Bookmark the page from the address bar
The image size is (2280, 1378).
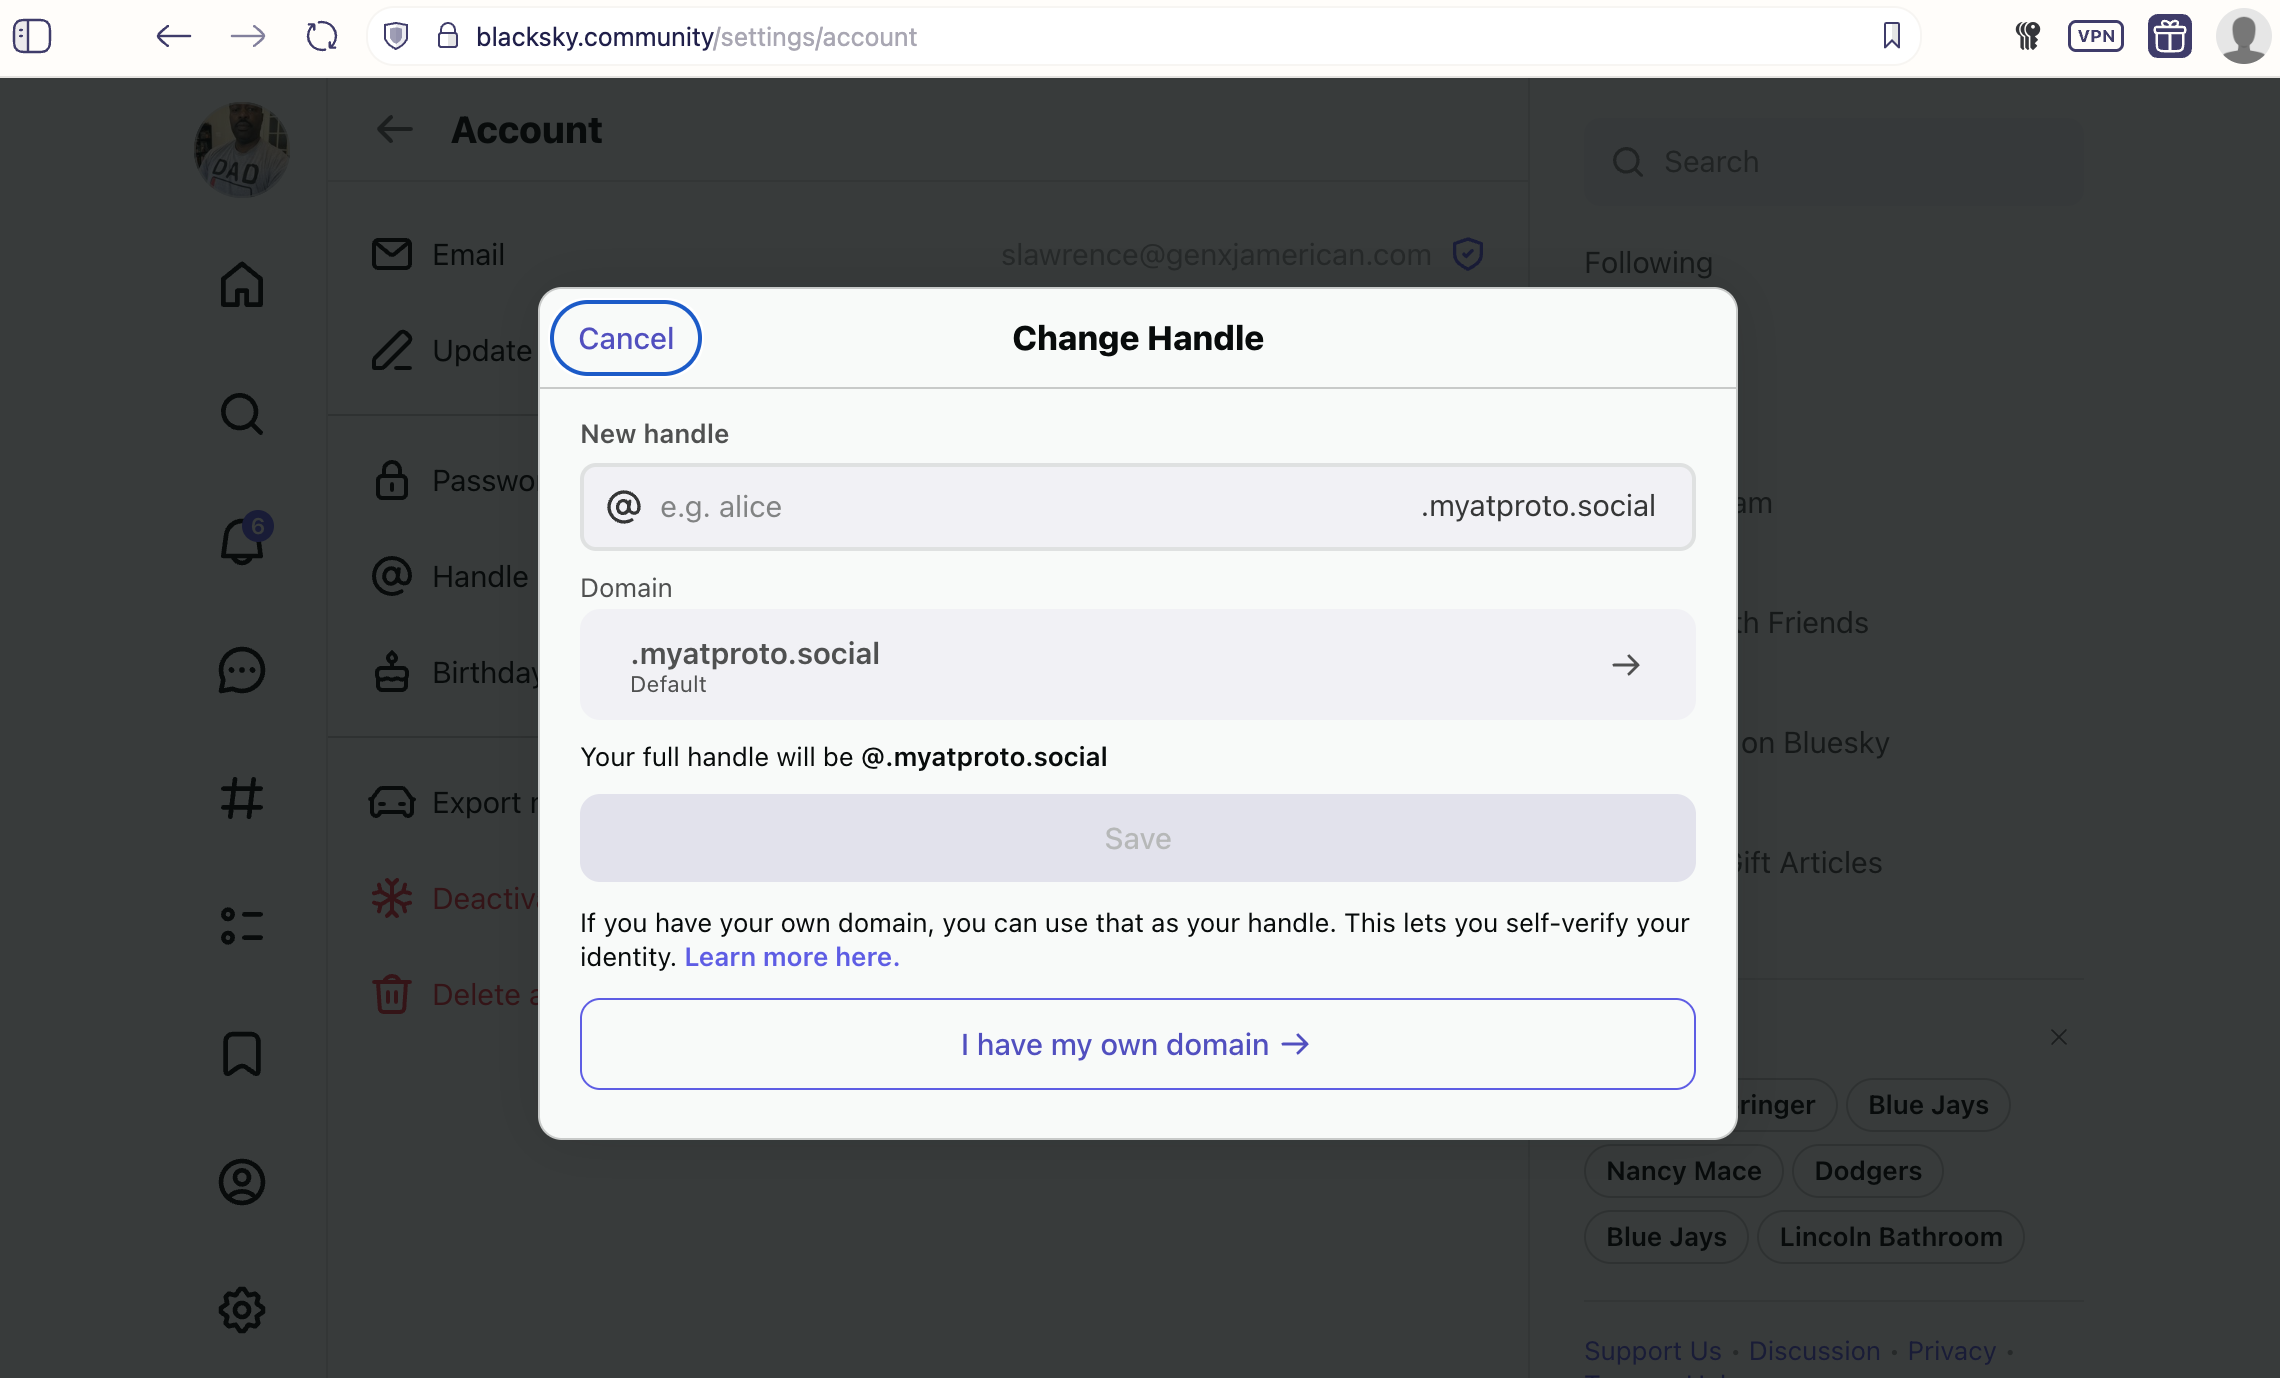click(x=1891, y=36)
